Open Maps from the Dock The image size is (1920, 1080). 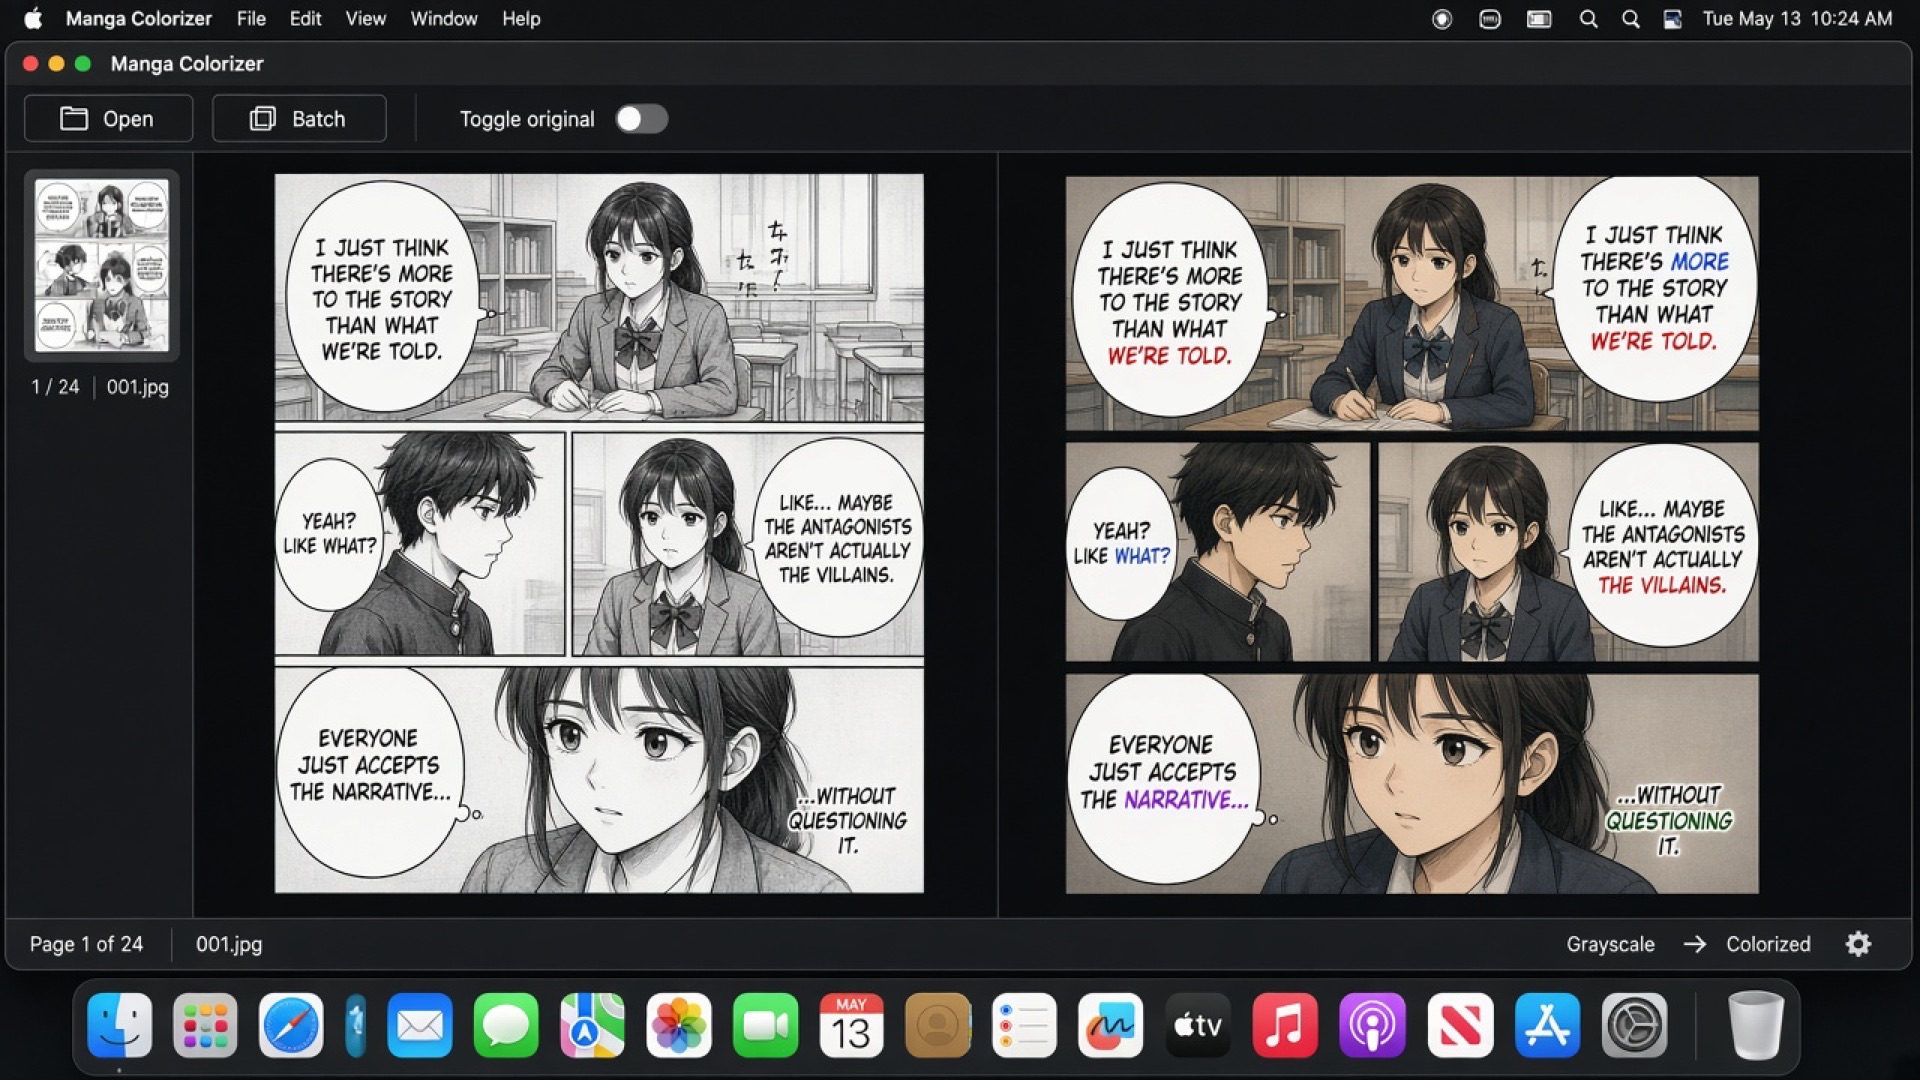592,1025
